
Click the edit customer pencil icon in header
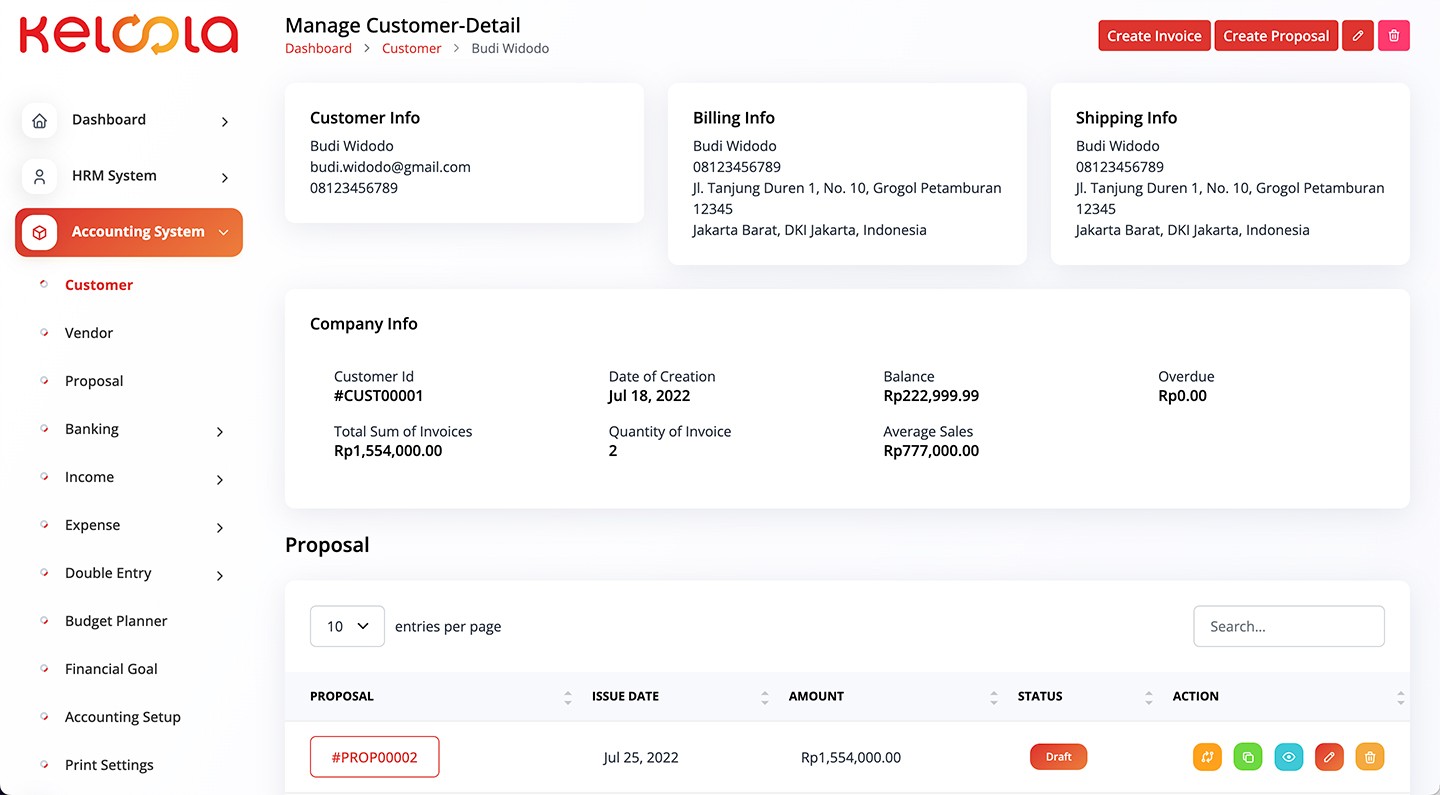point(1357,36)
